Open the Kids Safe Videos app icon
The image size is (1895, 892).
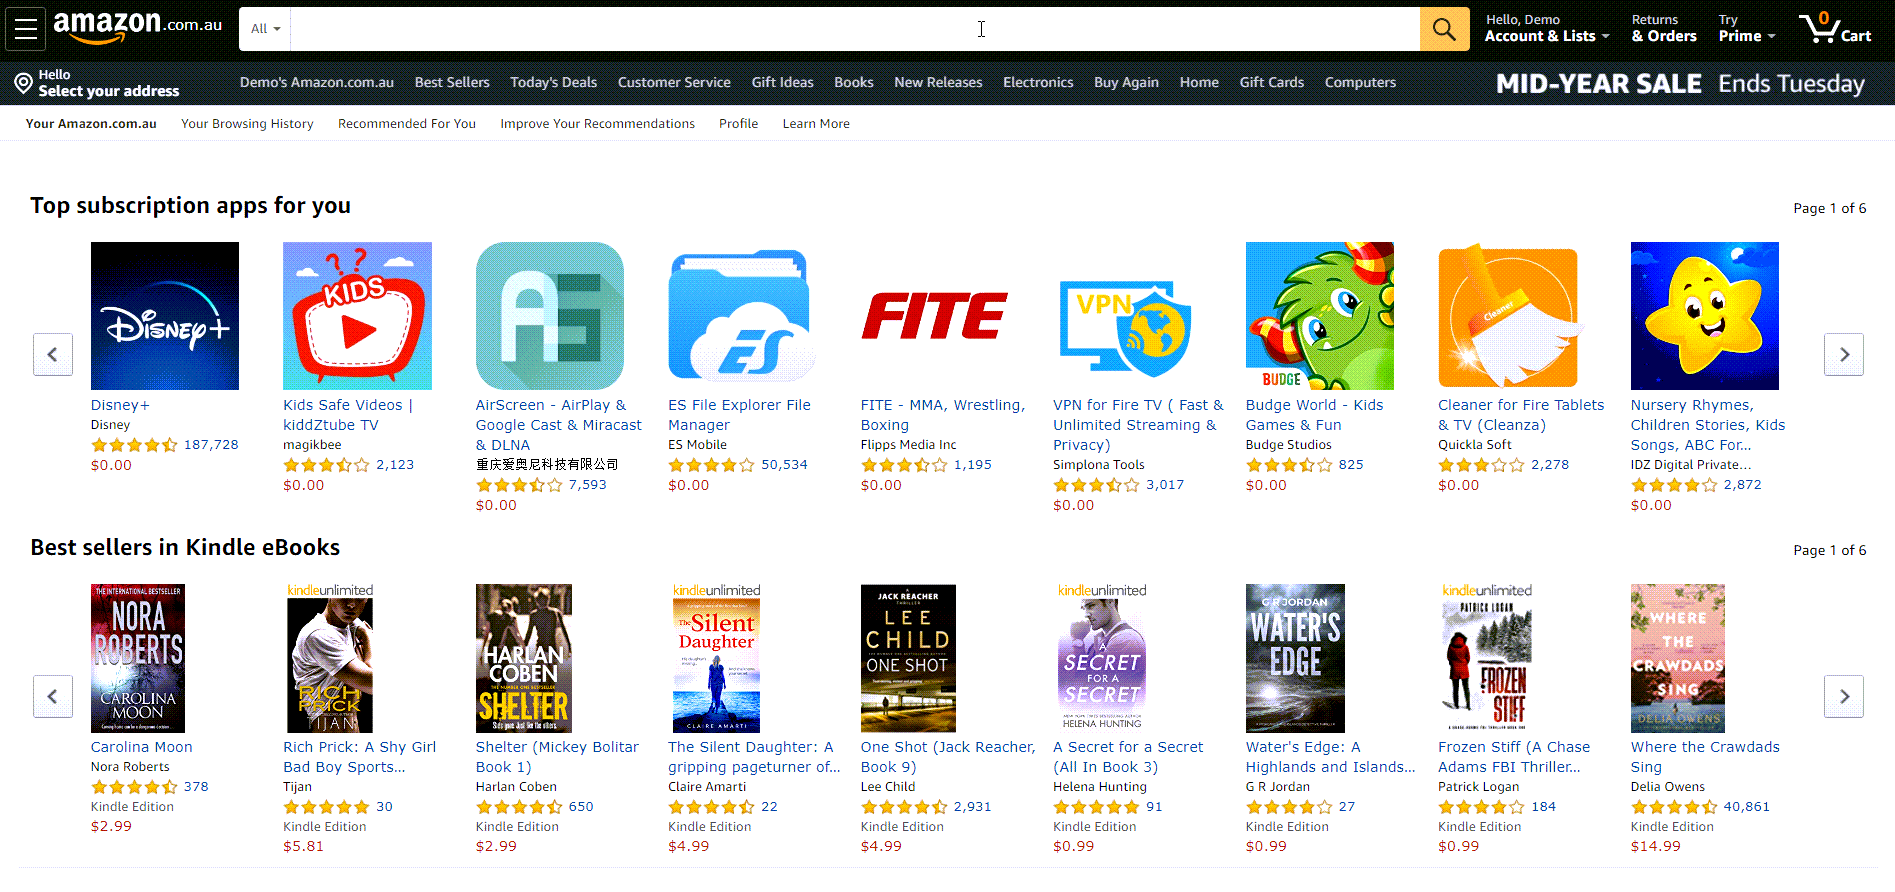click(357, 316)
